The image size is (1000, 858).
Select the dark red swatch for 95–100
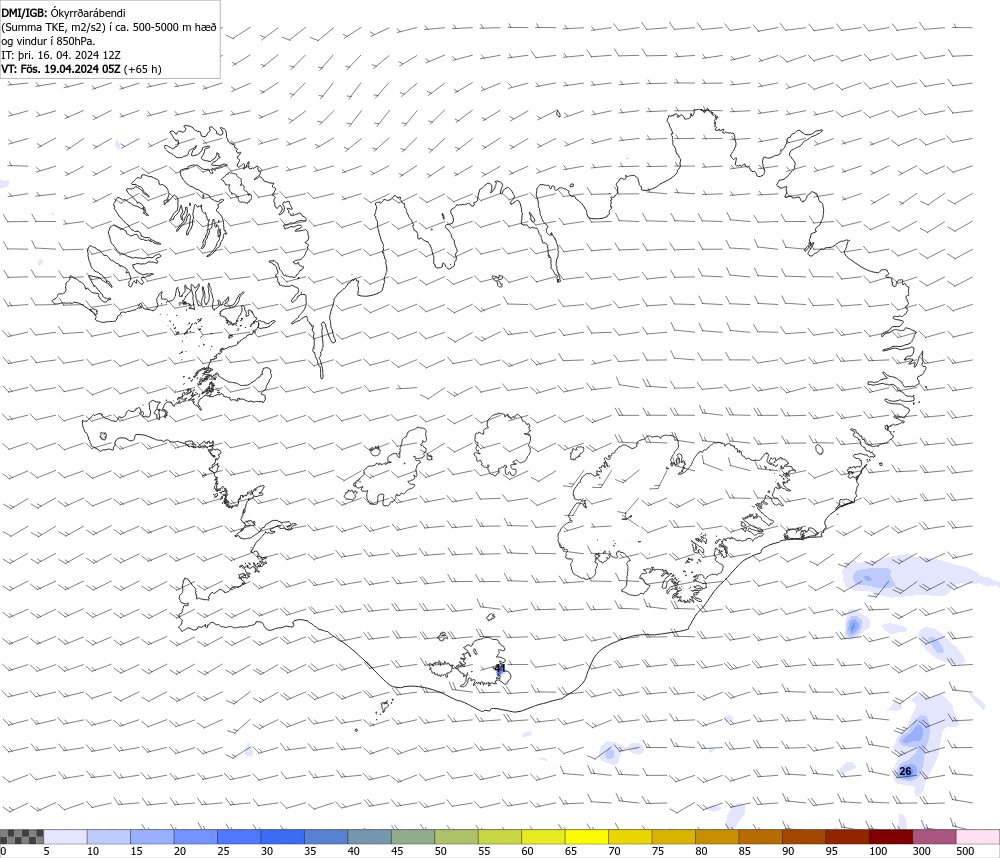click(847, 837)
